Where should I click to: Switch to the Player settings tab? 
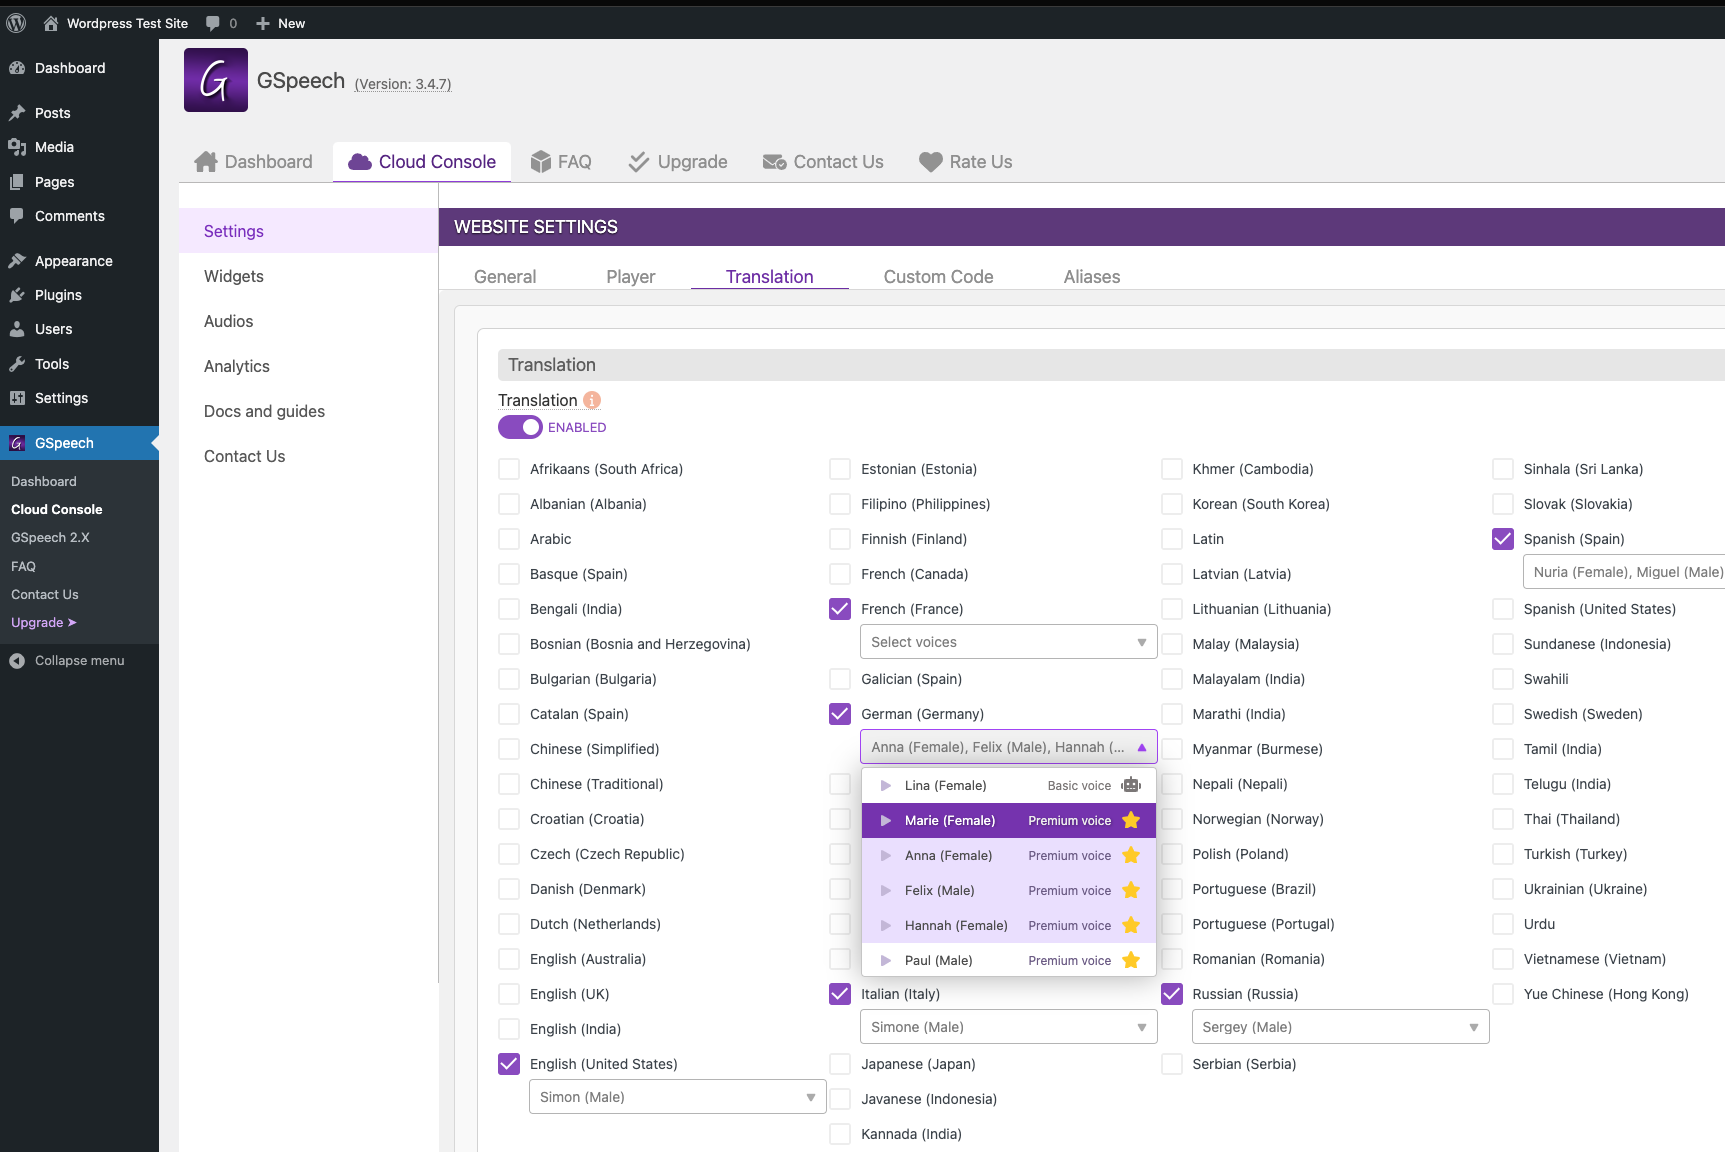(631, 277)
